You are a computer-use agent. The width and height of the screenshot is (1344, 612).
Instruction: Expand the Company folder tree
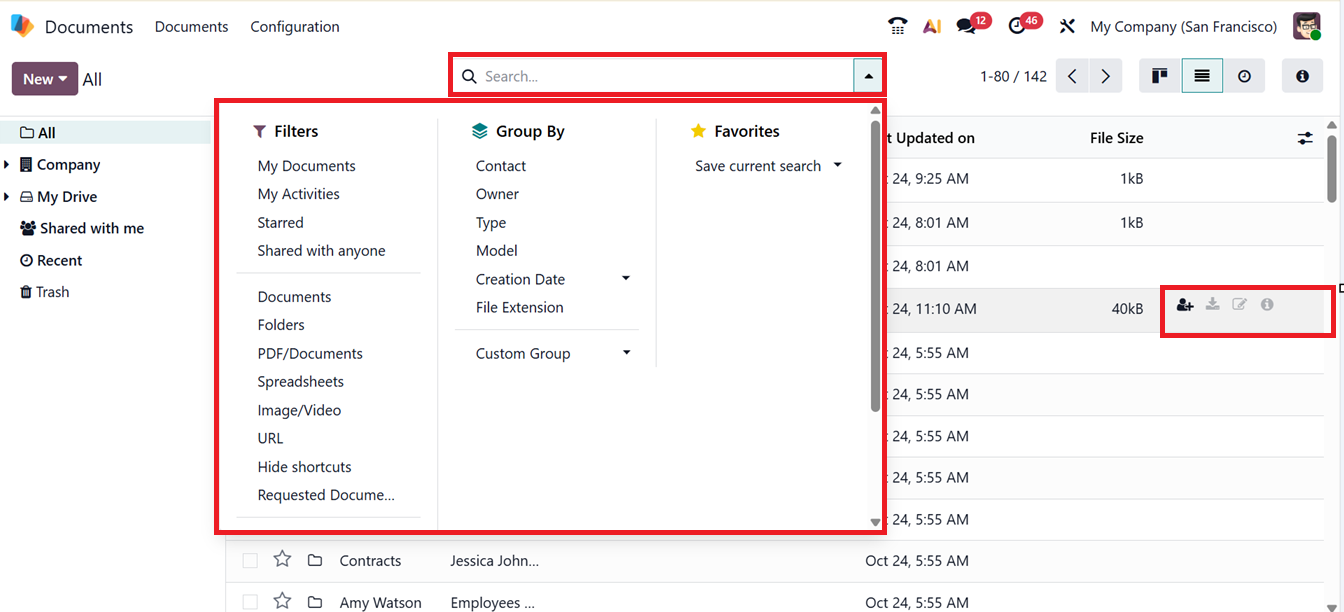click(8, 165)
